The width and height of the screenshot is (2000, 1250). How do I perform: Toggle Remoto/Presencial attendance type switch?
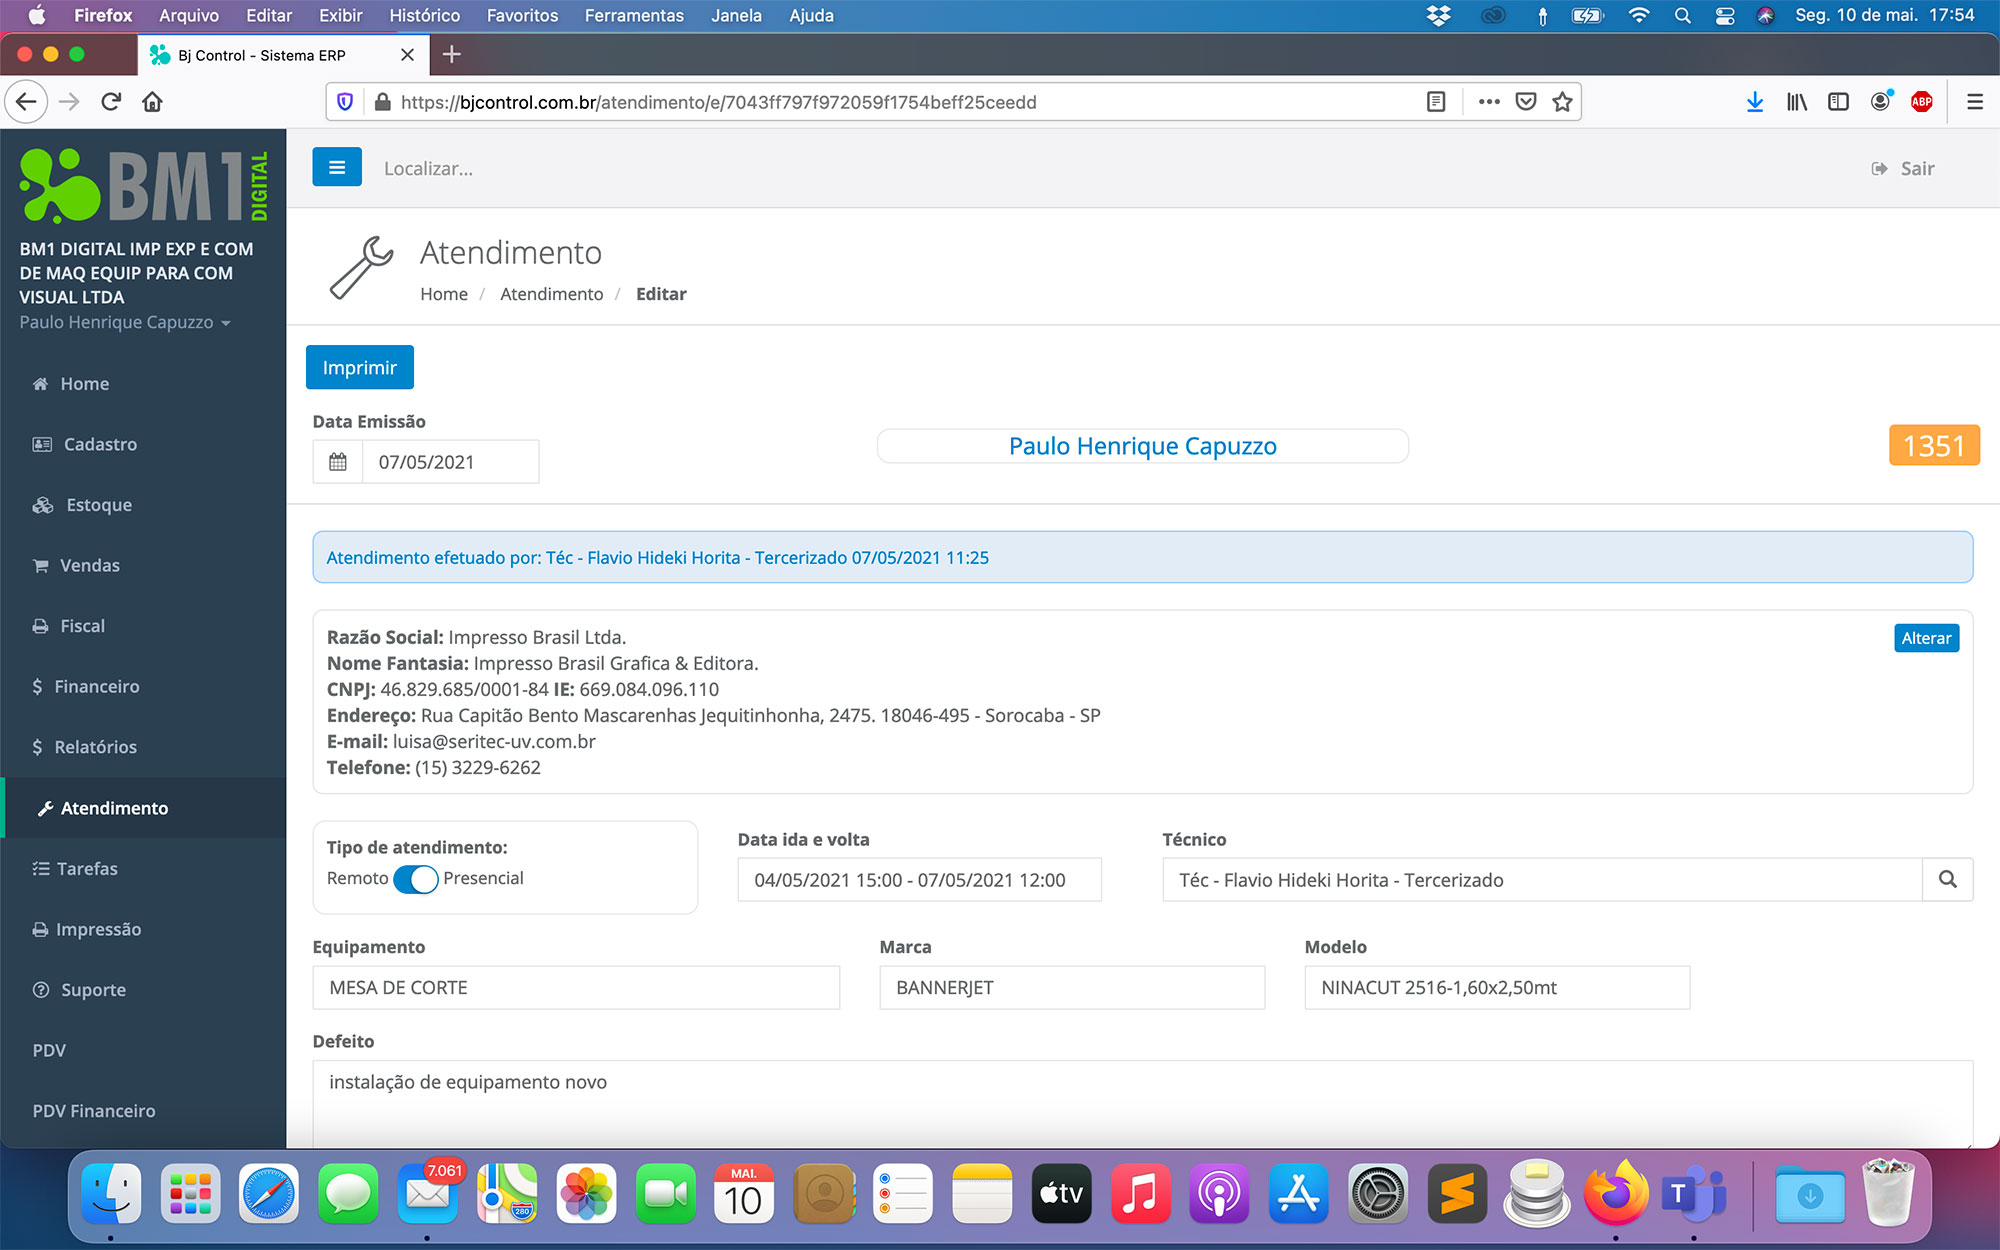415,879
